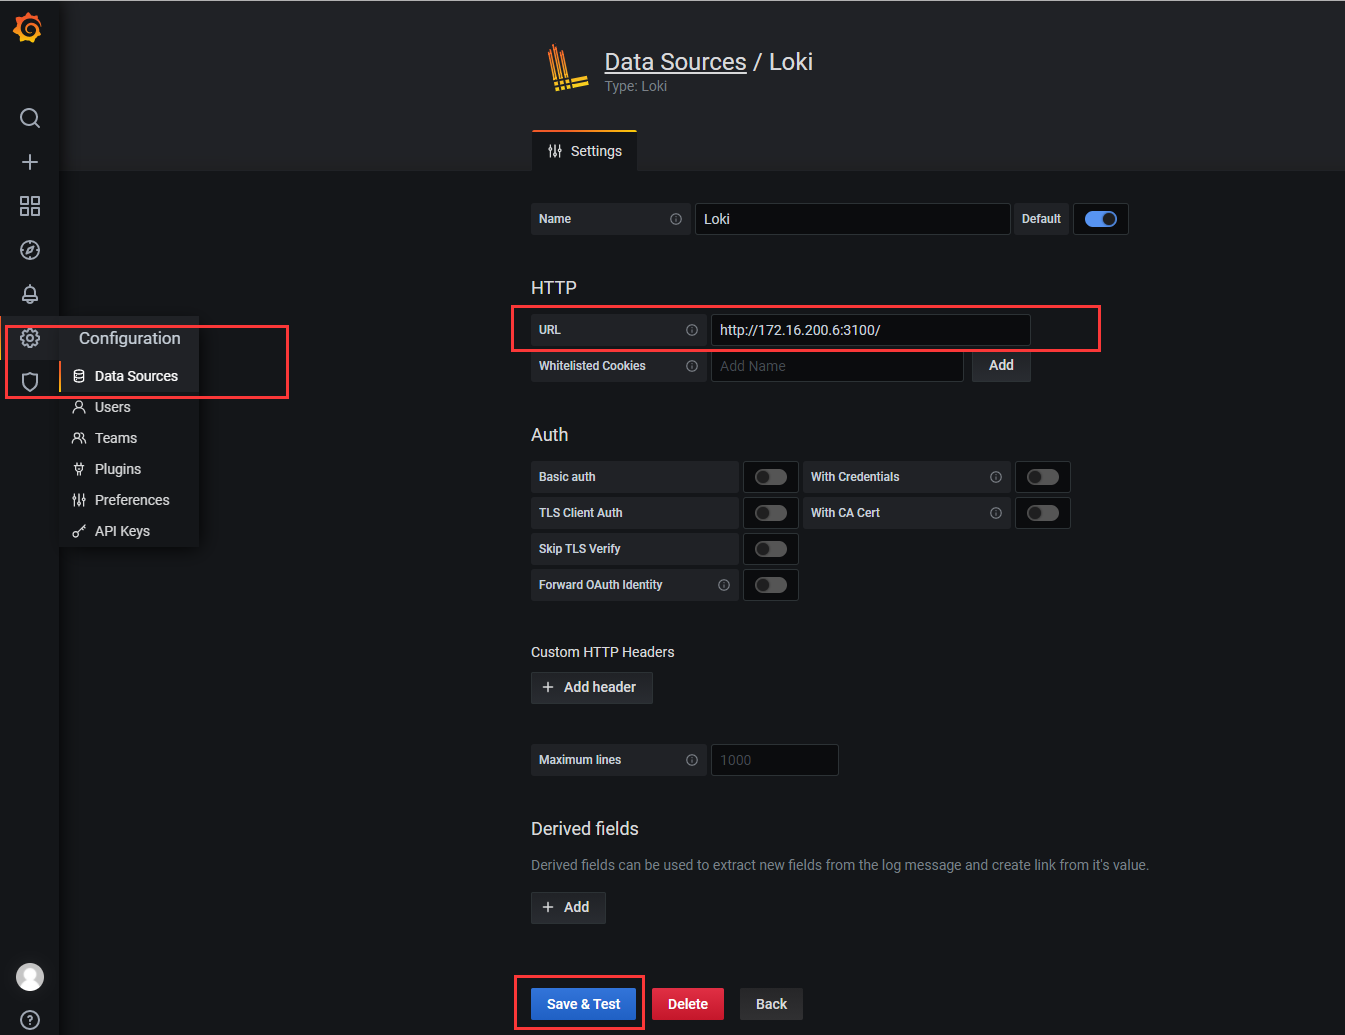Open the Help question mark icon

tap(30, 1020)
